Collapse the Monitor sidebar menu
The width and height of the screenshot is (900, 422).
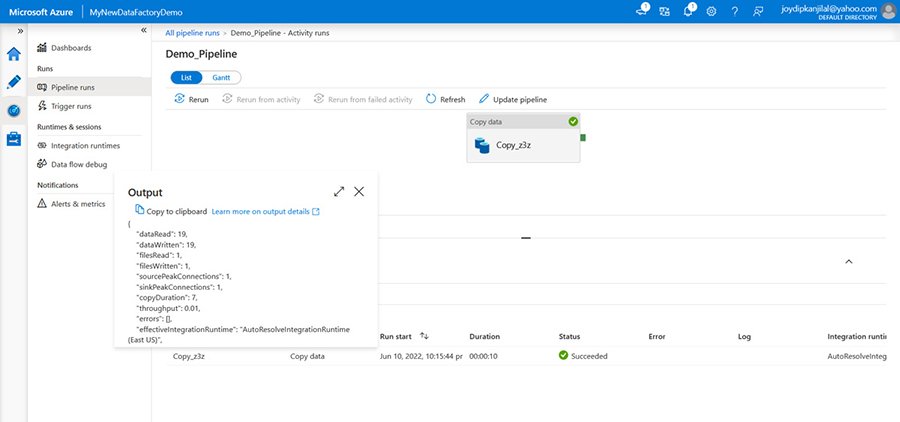(x=143, y=31)
